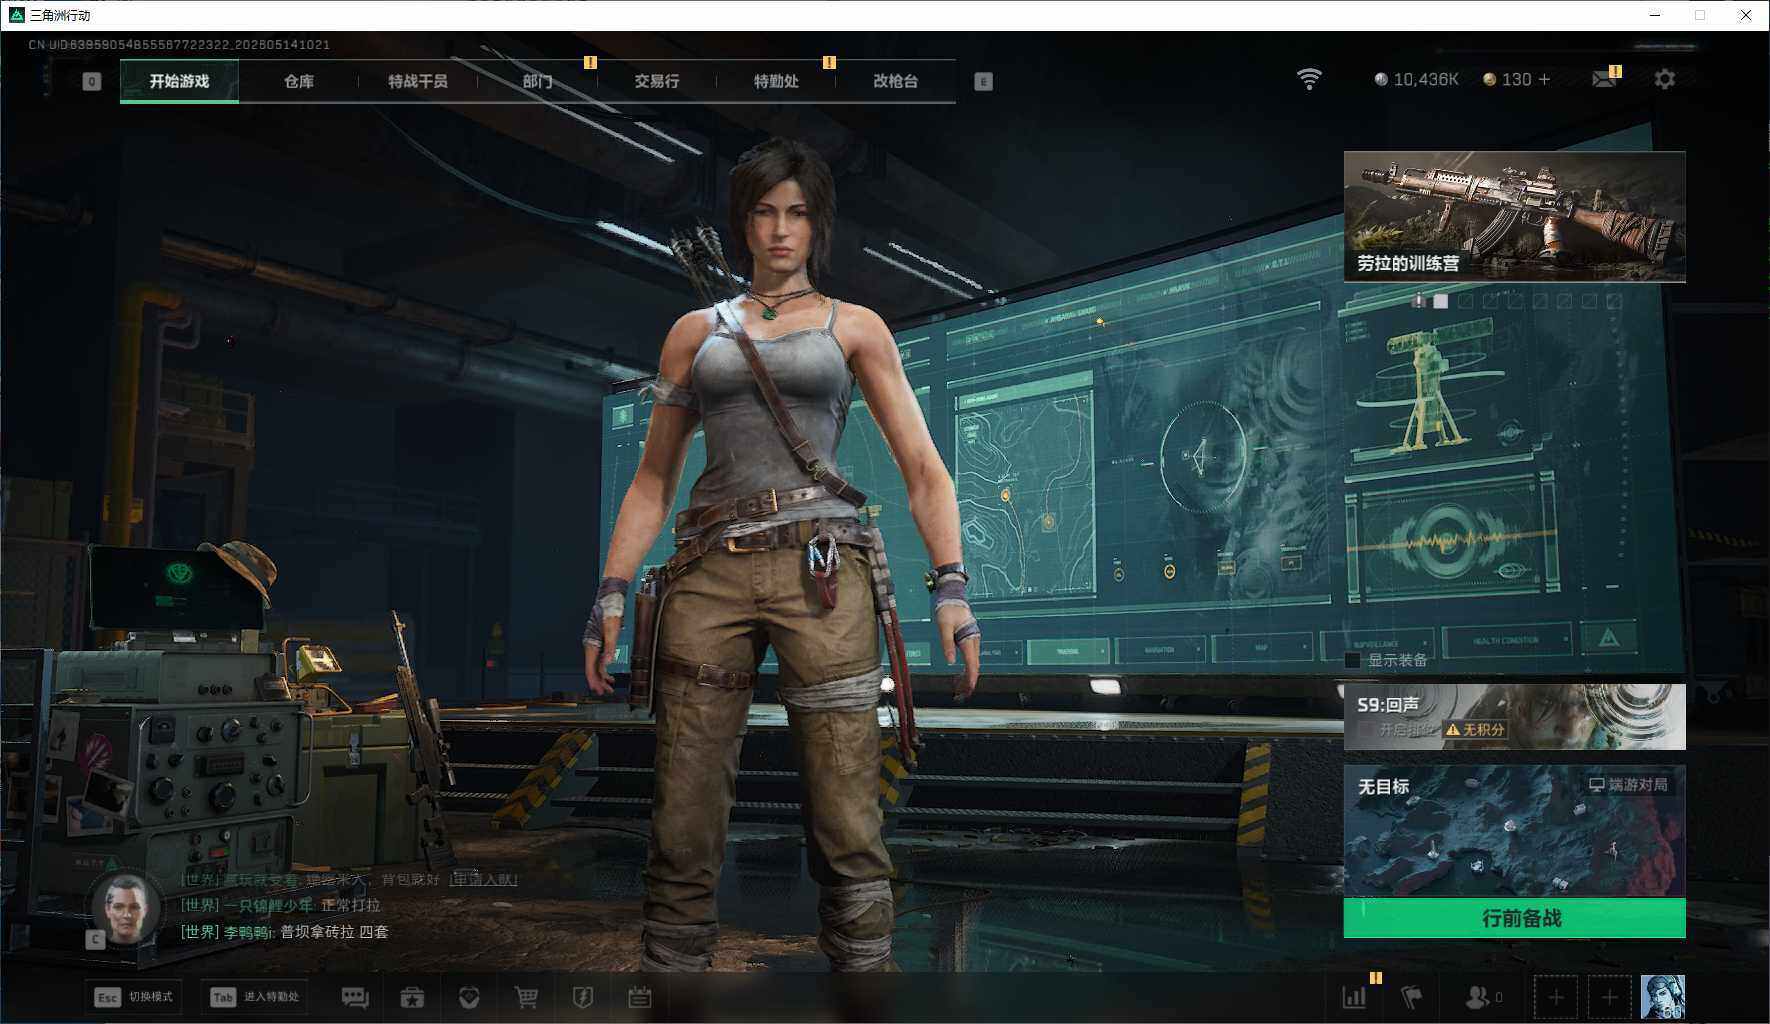Click the 三角洲行动 window title icon

17,15
